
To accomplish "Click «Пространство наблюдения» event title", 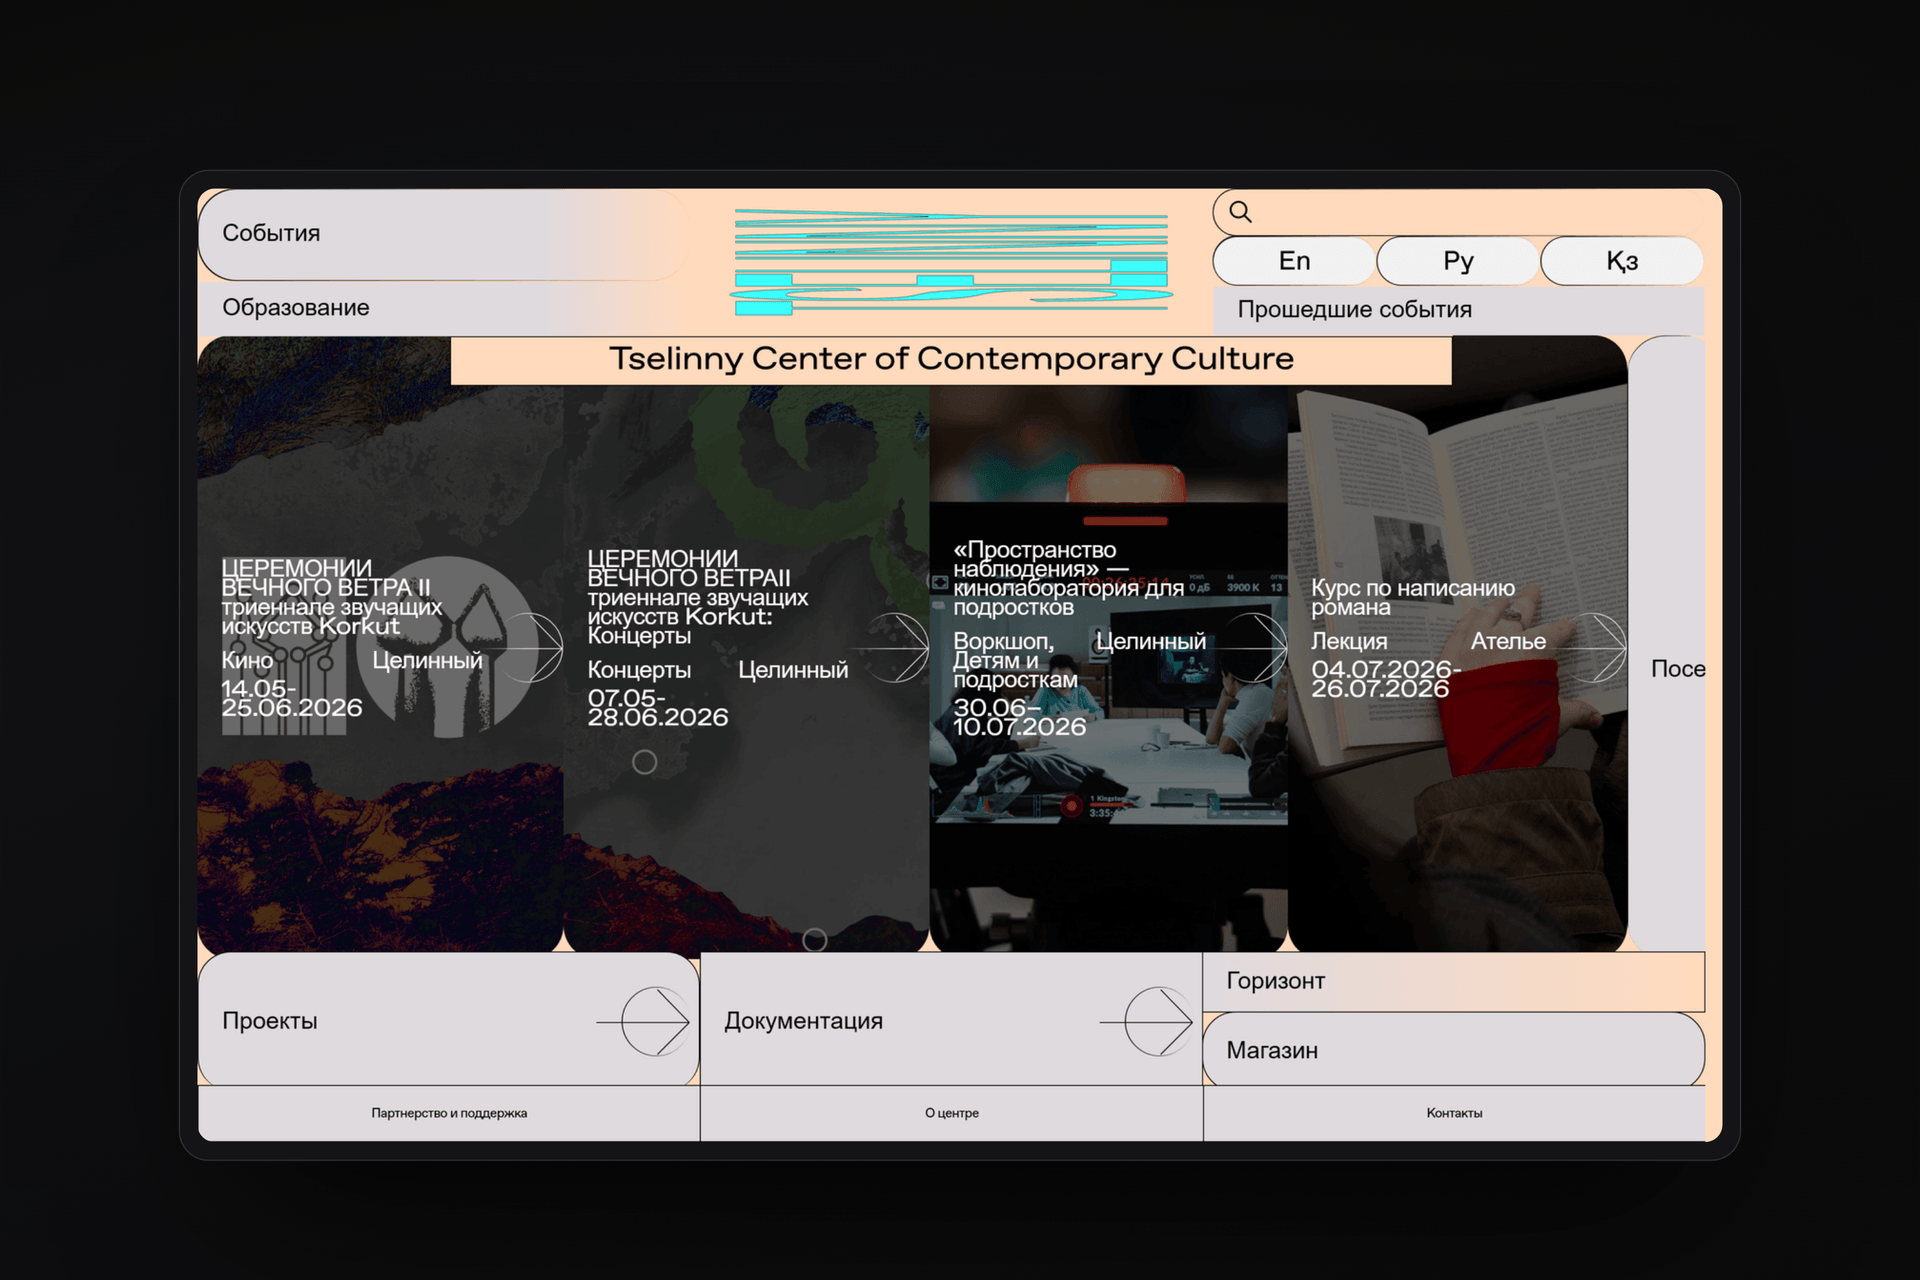I will (1068, 578).
